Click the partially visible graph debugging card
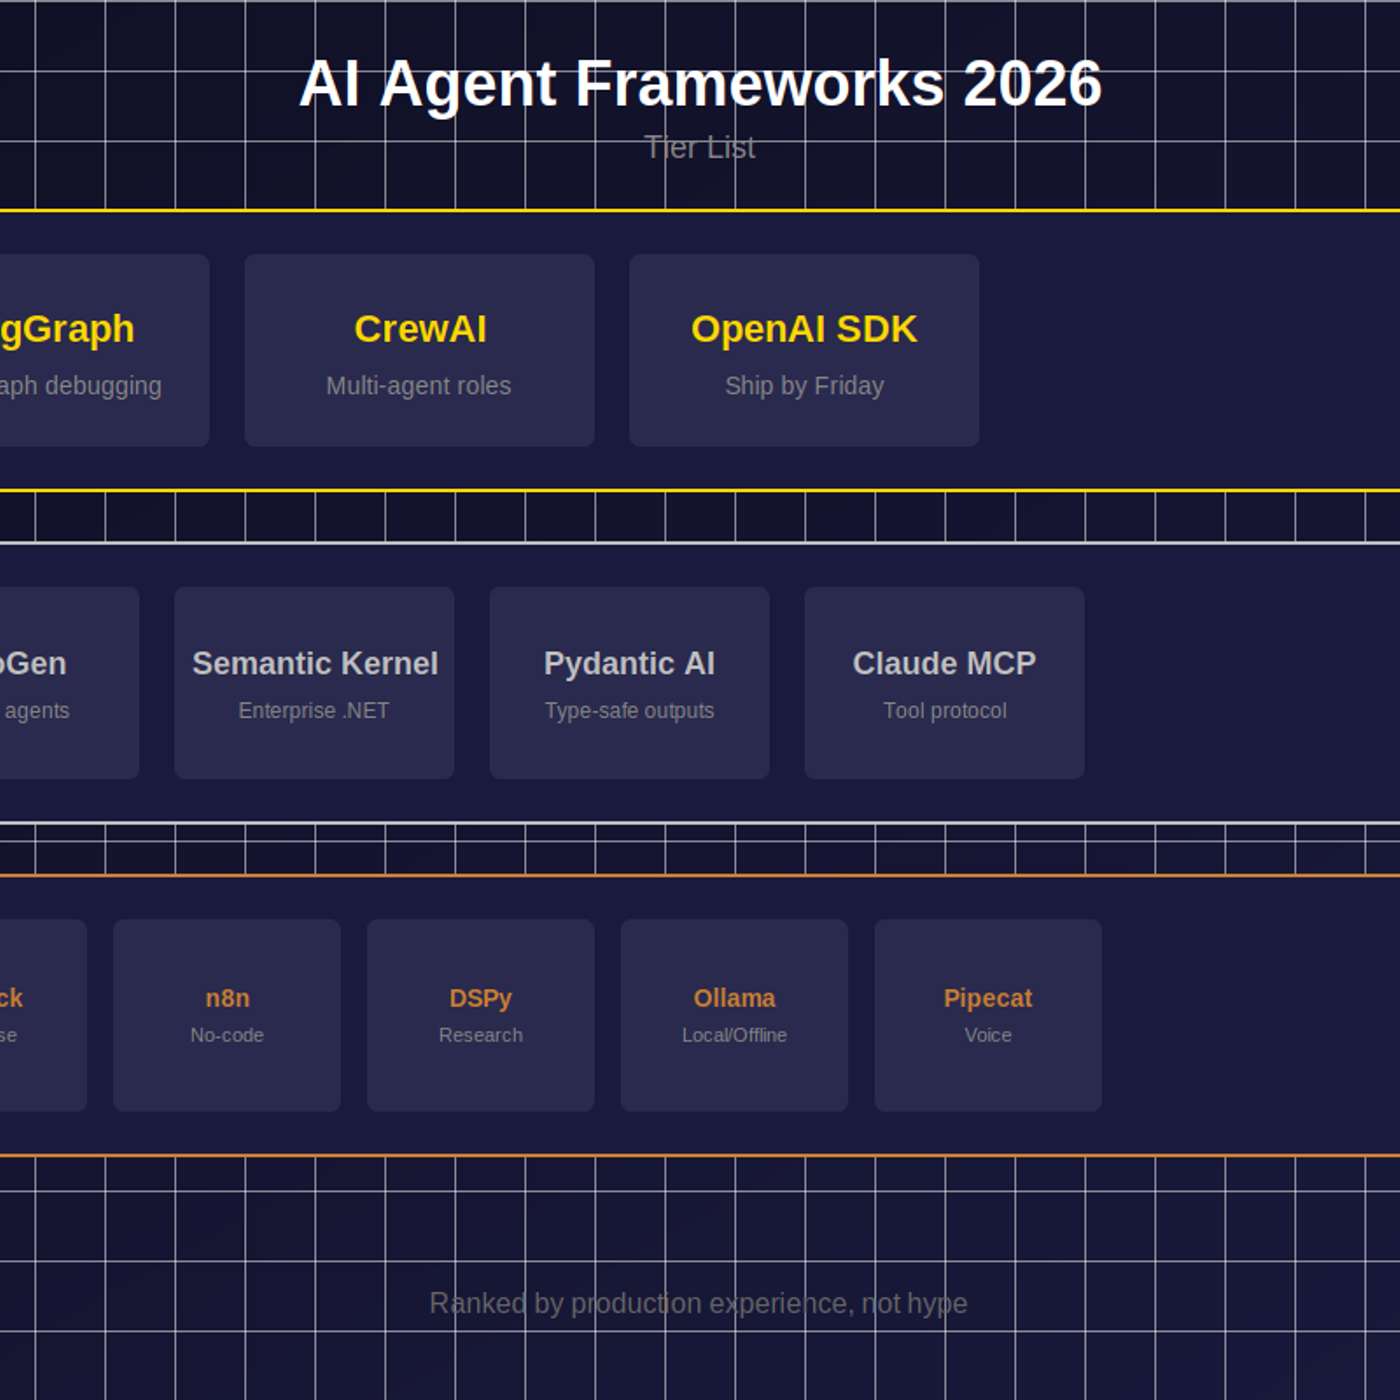 104,350
